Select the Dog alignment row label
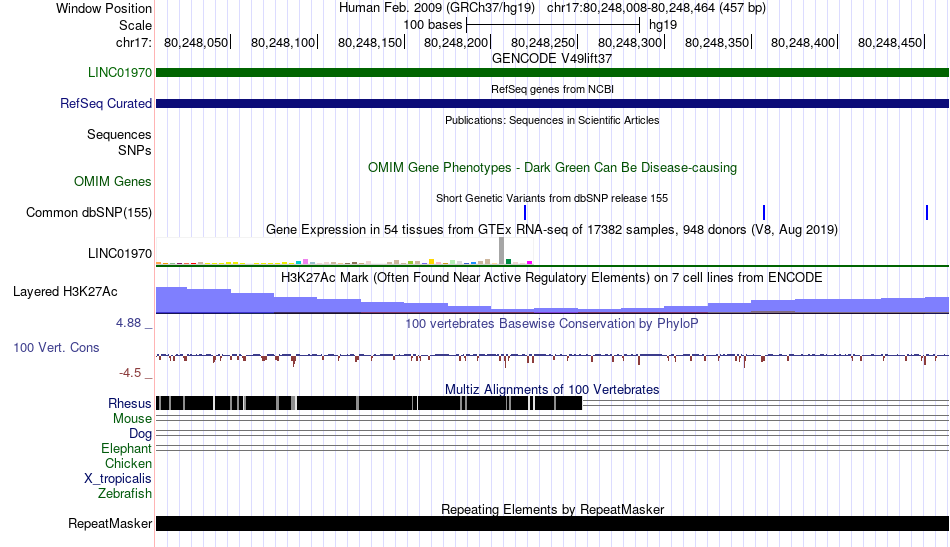This screenshot has height=547, width=950. 140,433
